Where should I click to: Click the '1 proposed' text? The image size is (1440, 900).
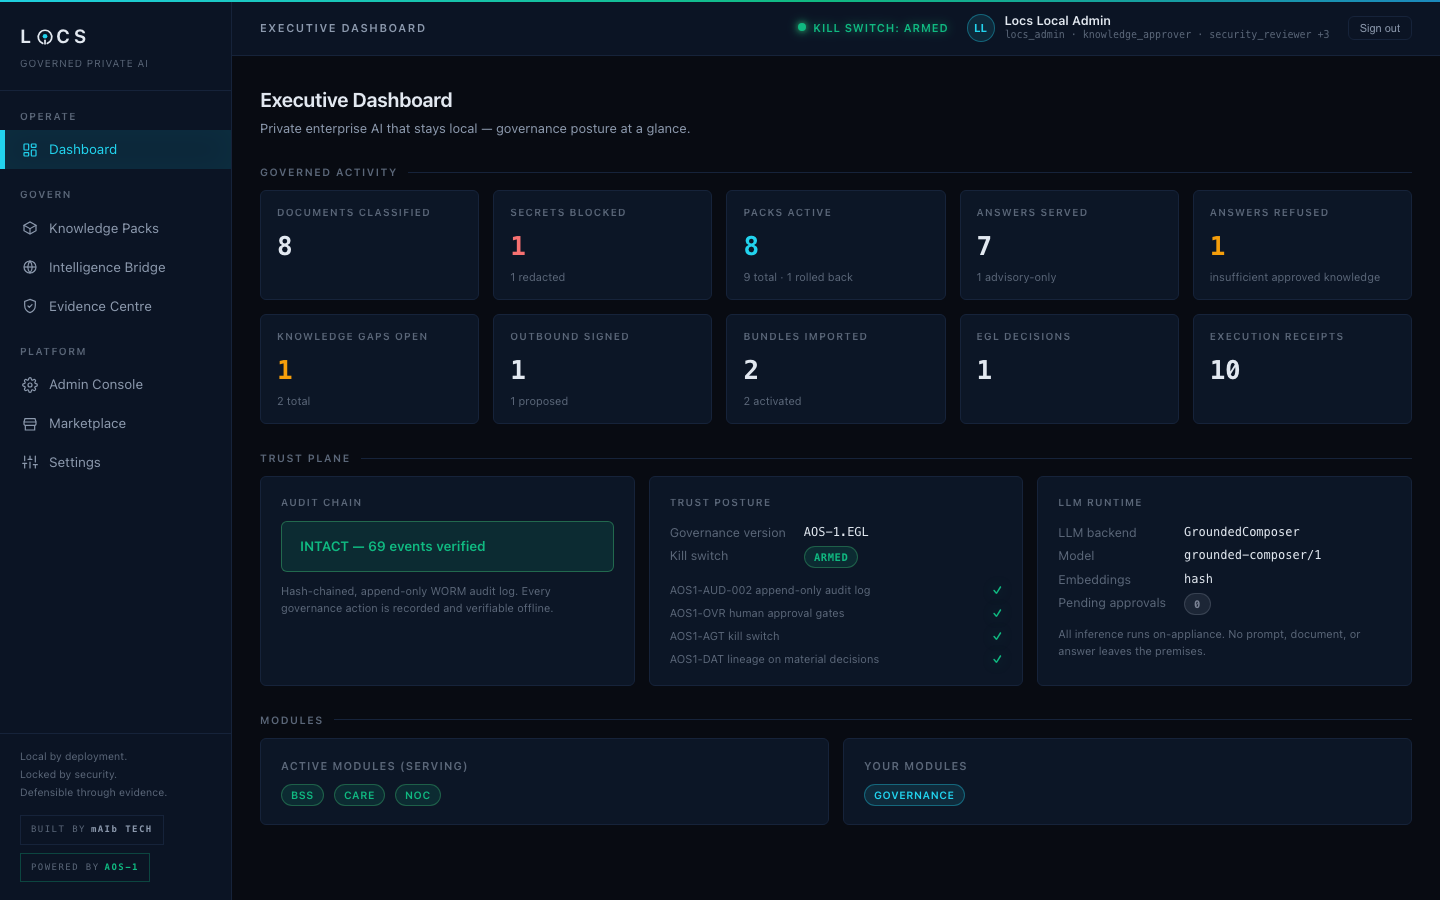[x=539, y=401]
